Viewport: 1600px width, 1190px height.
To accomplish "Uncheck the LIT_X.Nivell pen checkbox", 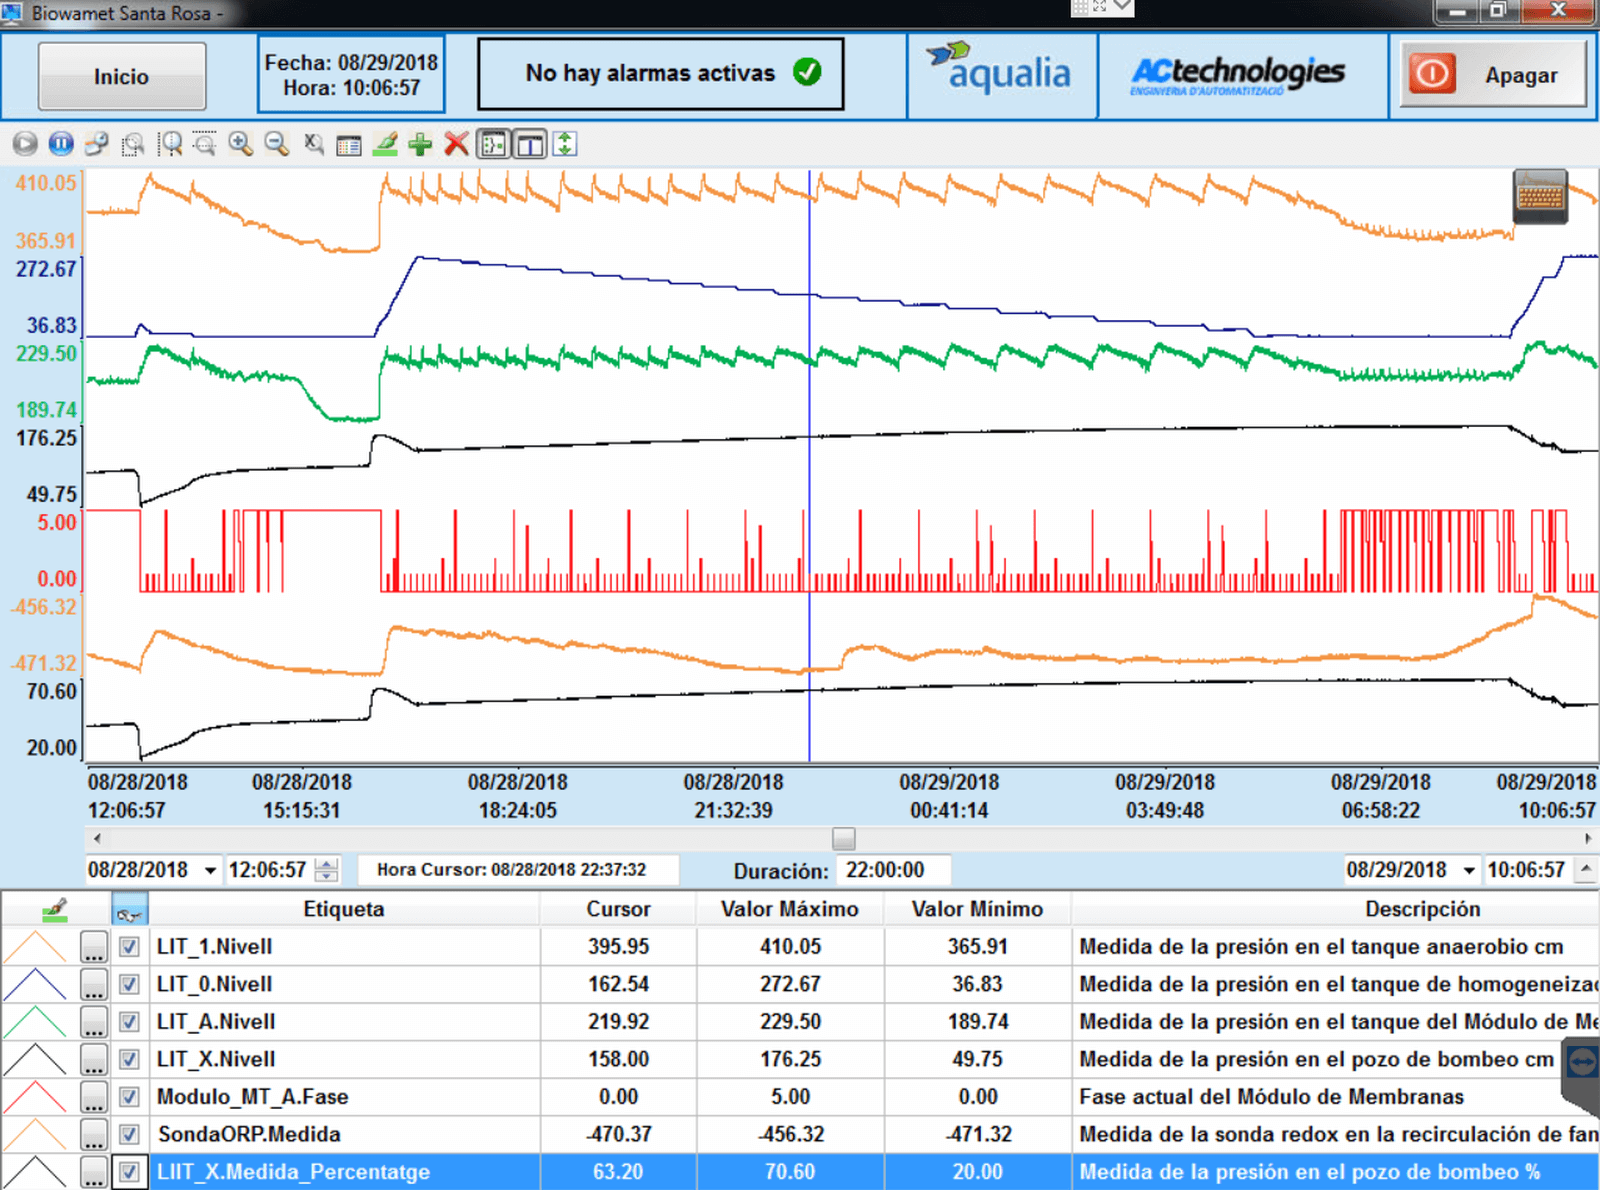I will click(129, 1059).
